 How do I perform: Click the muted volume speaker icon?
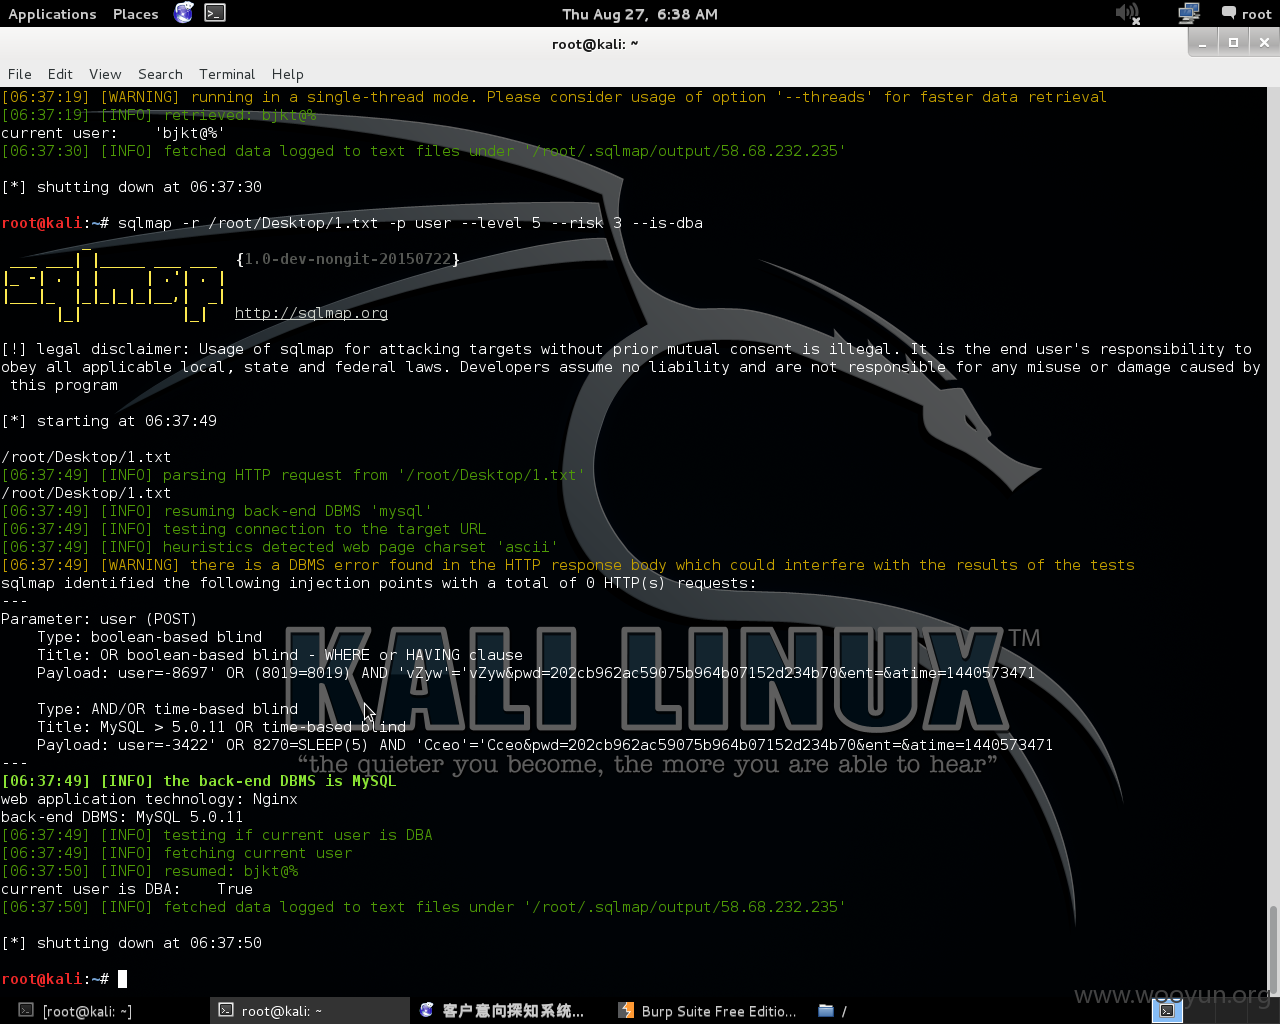(1128, 13)
